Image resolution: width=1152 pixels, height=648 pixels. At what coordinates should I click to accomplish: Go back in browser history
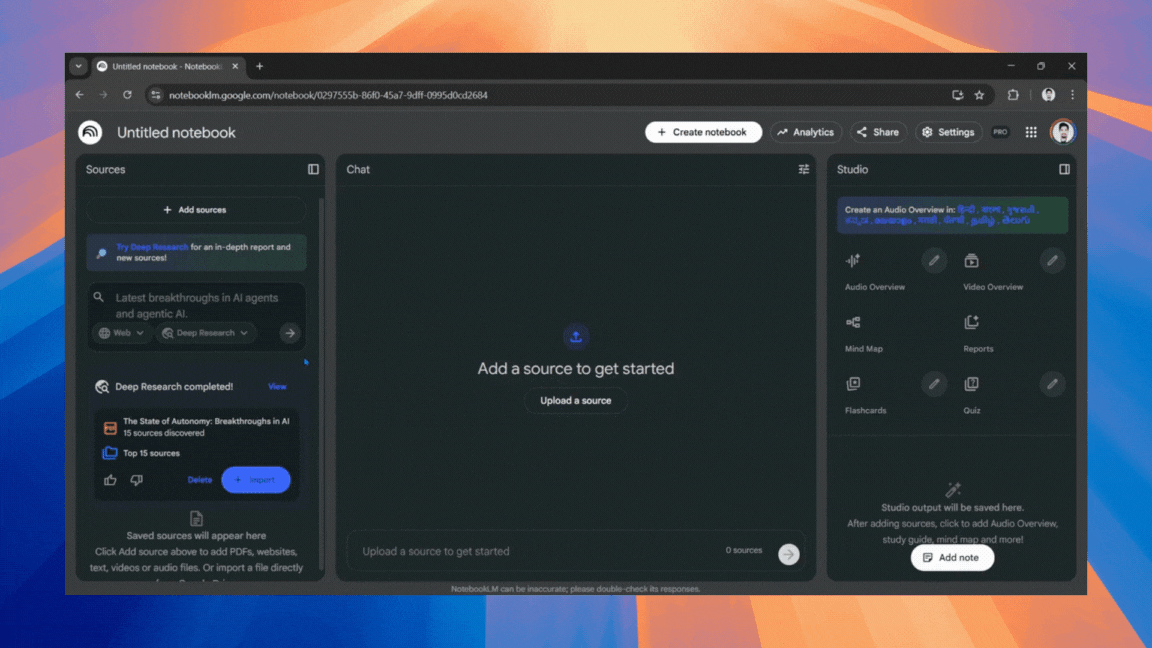[79, 95]
